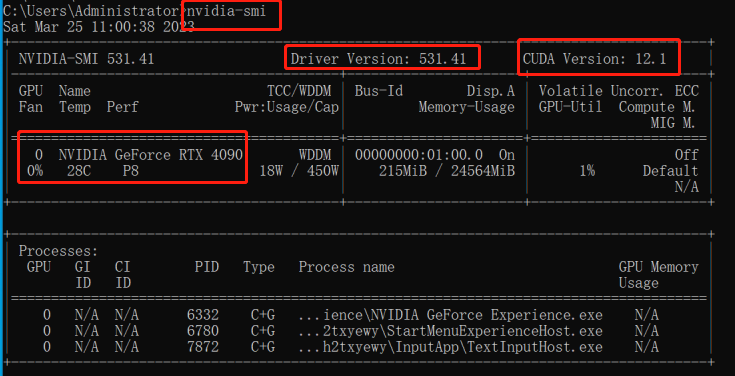Screen dimensions: 735x376
Task: Click the Bus-Id value 00000000:01:00.0
Action: (x=419, y=155)
